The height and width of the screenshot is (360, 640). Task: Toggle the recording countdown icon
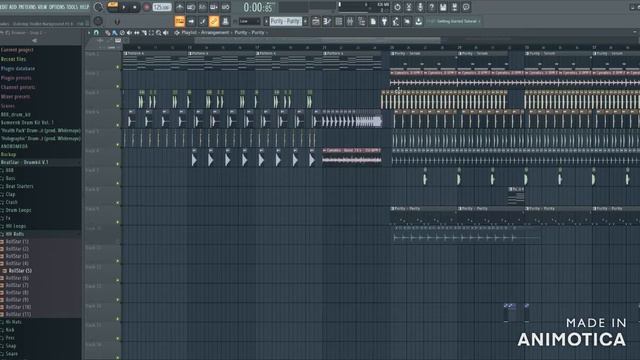(x=202, y=7)
